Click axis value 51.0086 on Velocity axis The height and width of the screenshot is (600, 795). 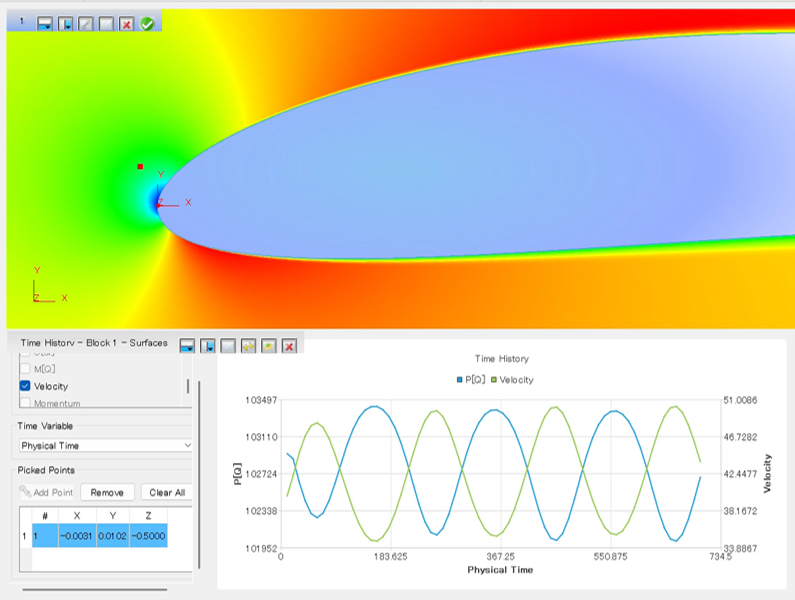click(740, 400)
